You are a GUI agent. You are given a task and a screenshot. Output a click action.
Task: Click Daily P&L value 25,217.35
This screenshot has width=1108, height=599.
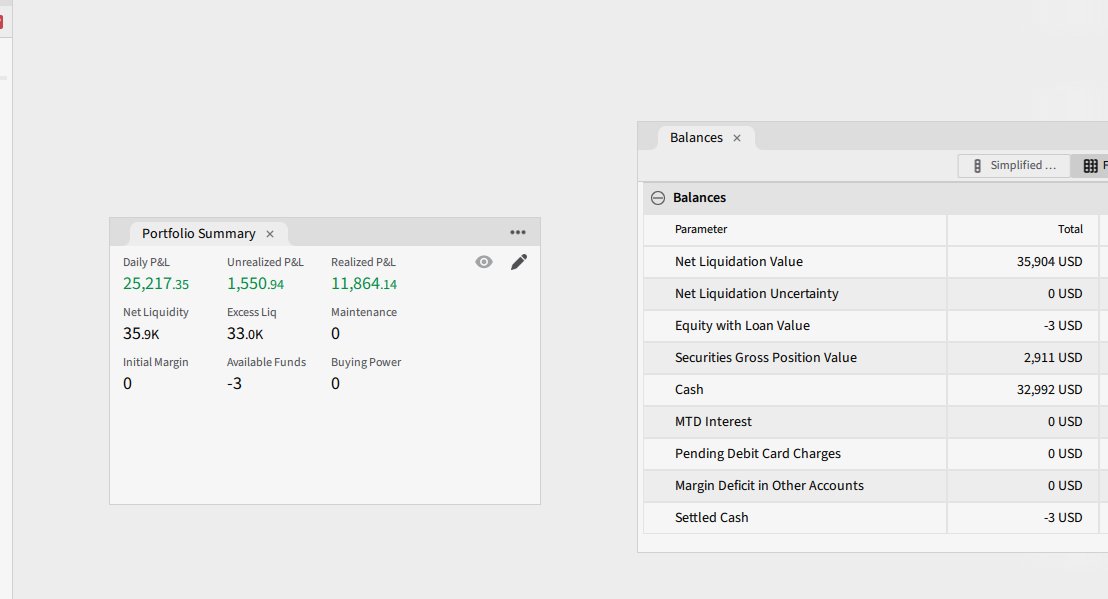[156, 284]
